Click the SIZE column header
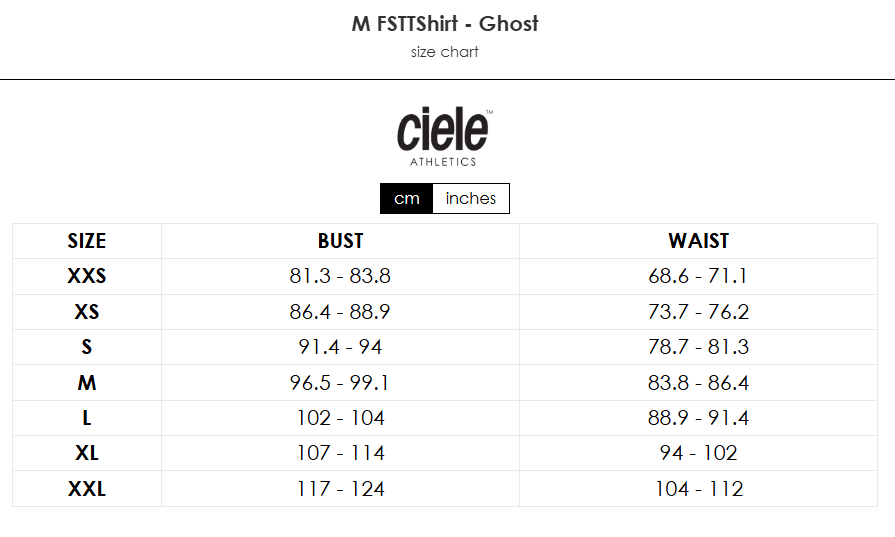This screenshot has height=537, width=895. pyautogui.click(x=87, y=241)
